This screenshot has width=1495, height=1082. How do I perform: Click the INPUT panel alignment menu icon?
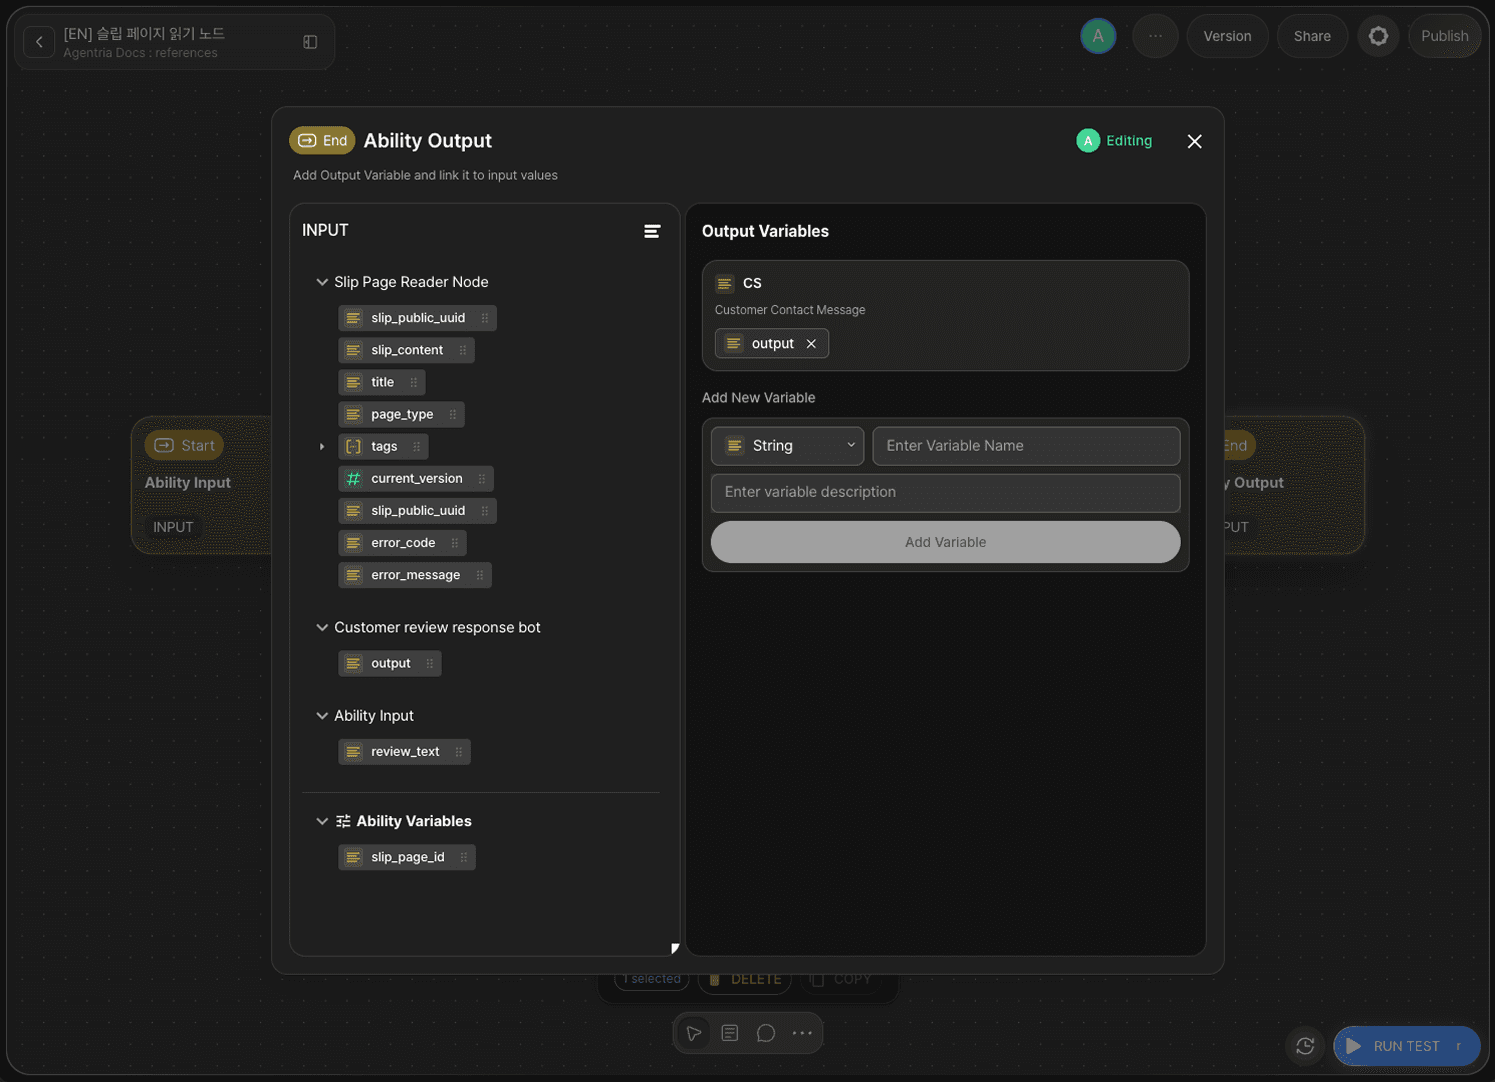click(x=652, y=231)
